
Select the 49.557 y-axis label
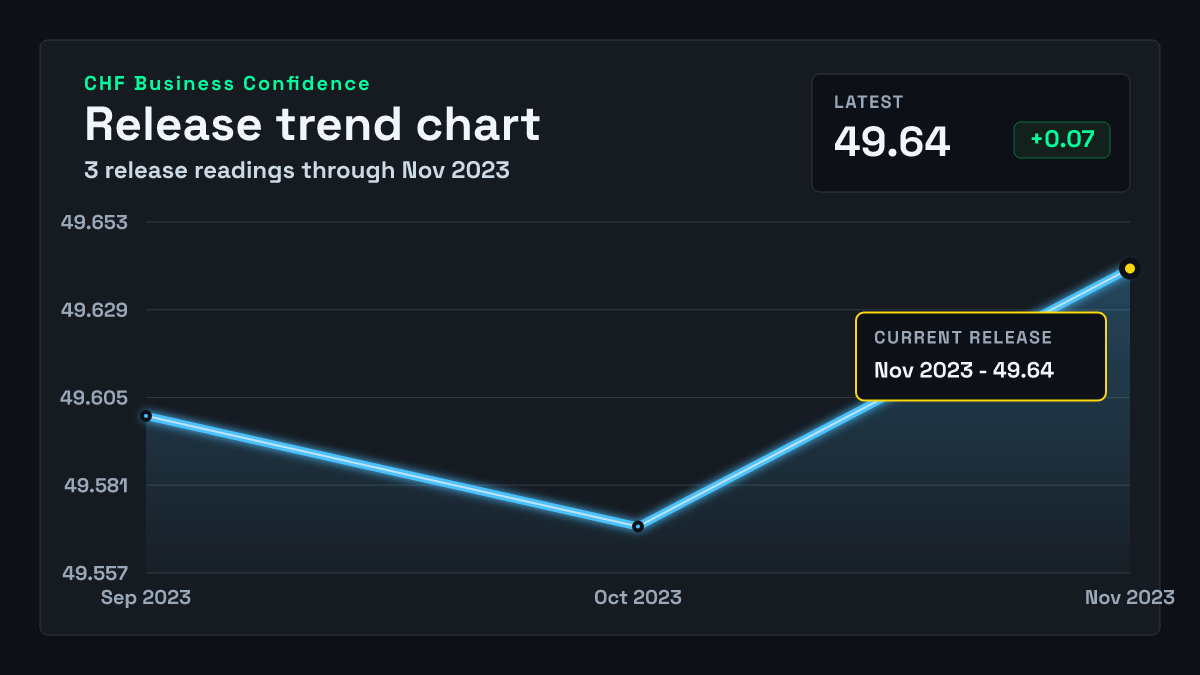click(95, 574)
